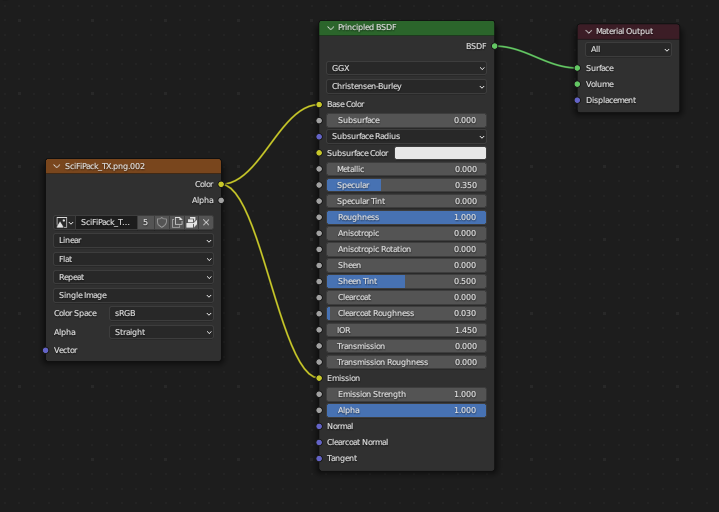The height and width of the screenshot is (512, 719).
Task: Click the Subsurface Color white swatch
Action: click(x=440, y=153)
